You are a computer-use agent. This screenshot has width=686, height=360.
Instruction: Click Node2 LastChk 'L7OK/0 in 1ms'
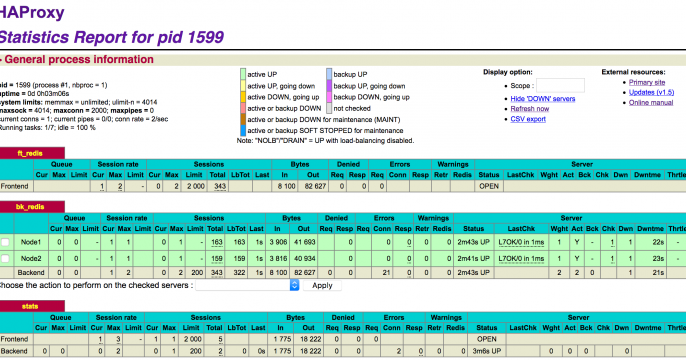(521, 259)
